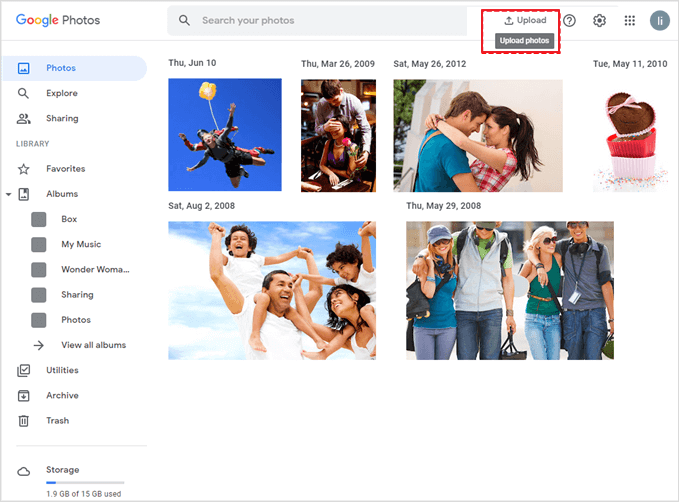
Task: Open the Help question mark icon
Action: click(x=569, y=21)
